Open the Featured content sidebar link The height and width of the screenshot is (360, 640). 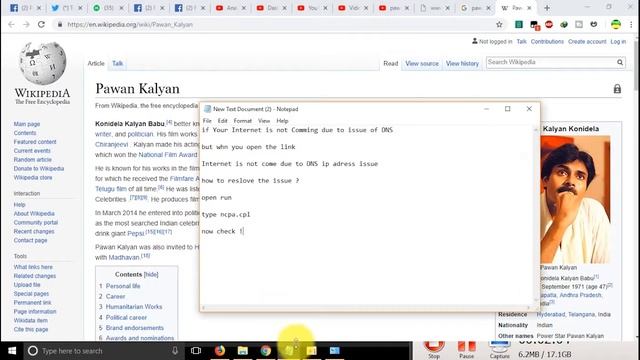coord(35,142)
